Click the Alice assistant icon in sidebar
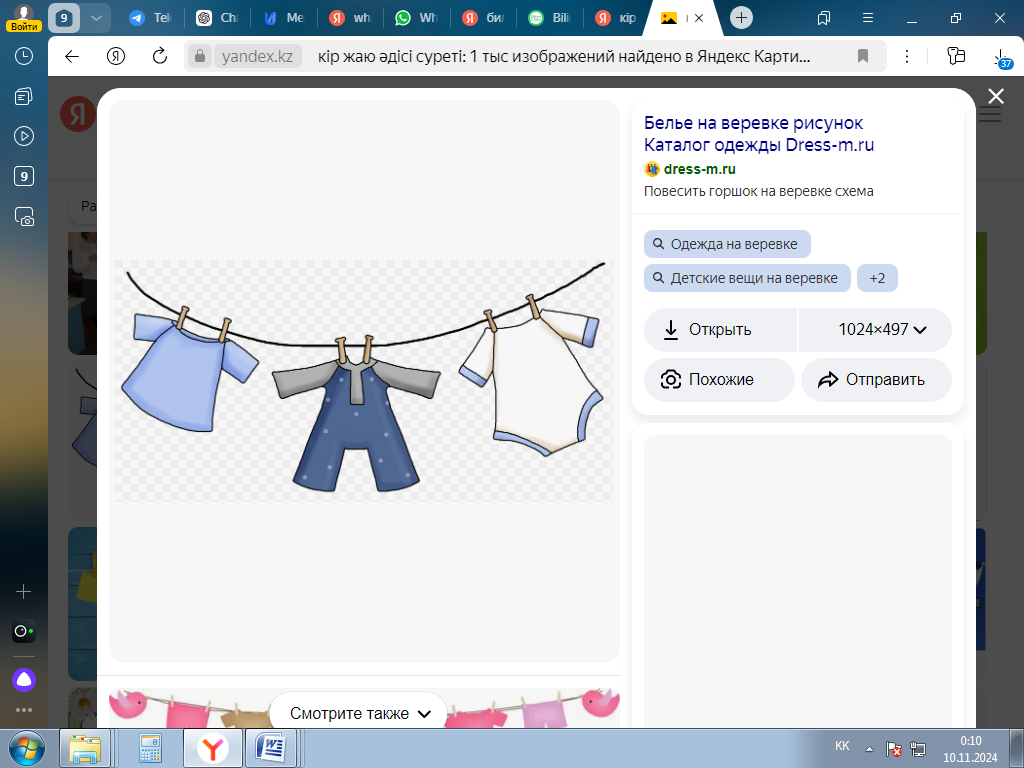The height and width of the screenshot is (768, 1024). point(24,680)
